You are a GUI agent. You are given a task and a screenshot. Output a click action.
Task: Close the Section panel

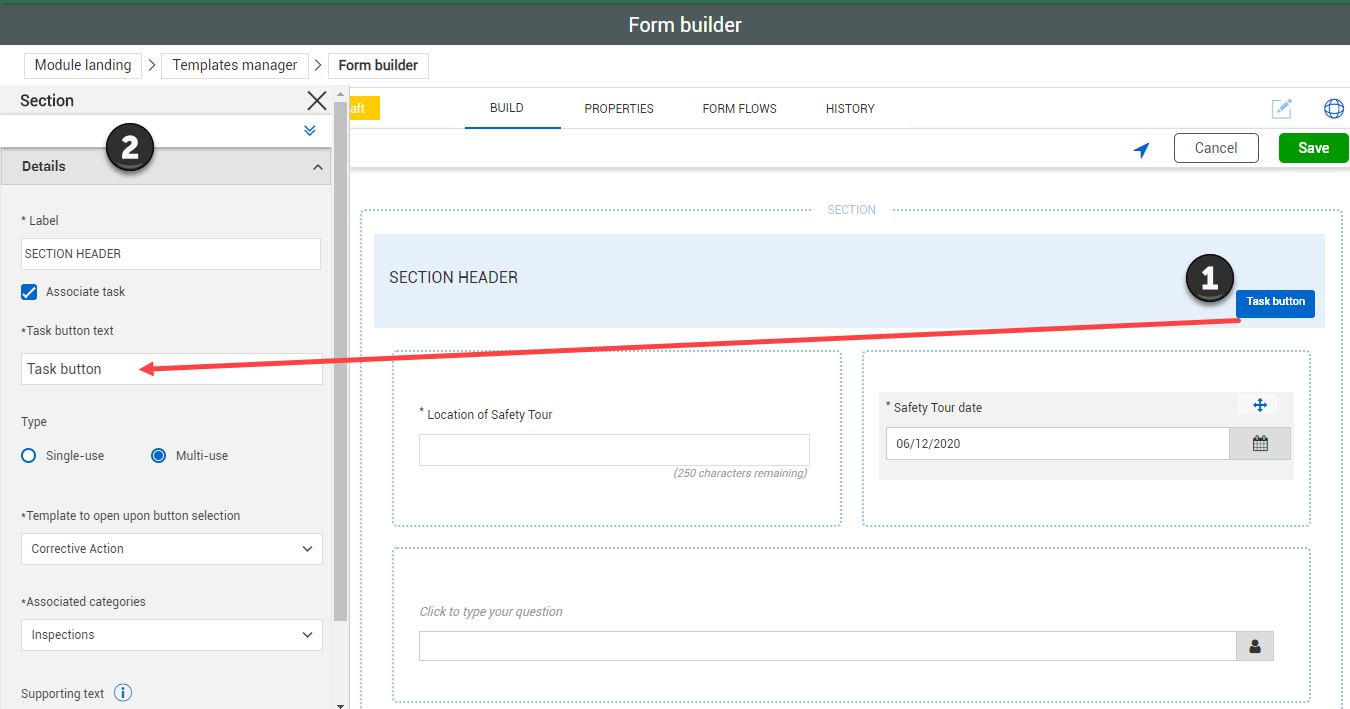(x=317, y=100)
